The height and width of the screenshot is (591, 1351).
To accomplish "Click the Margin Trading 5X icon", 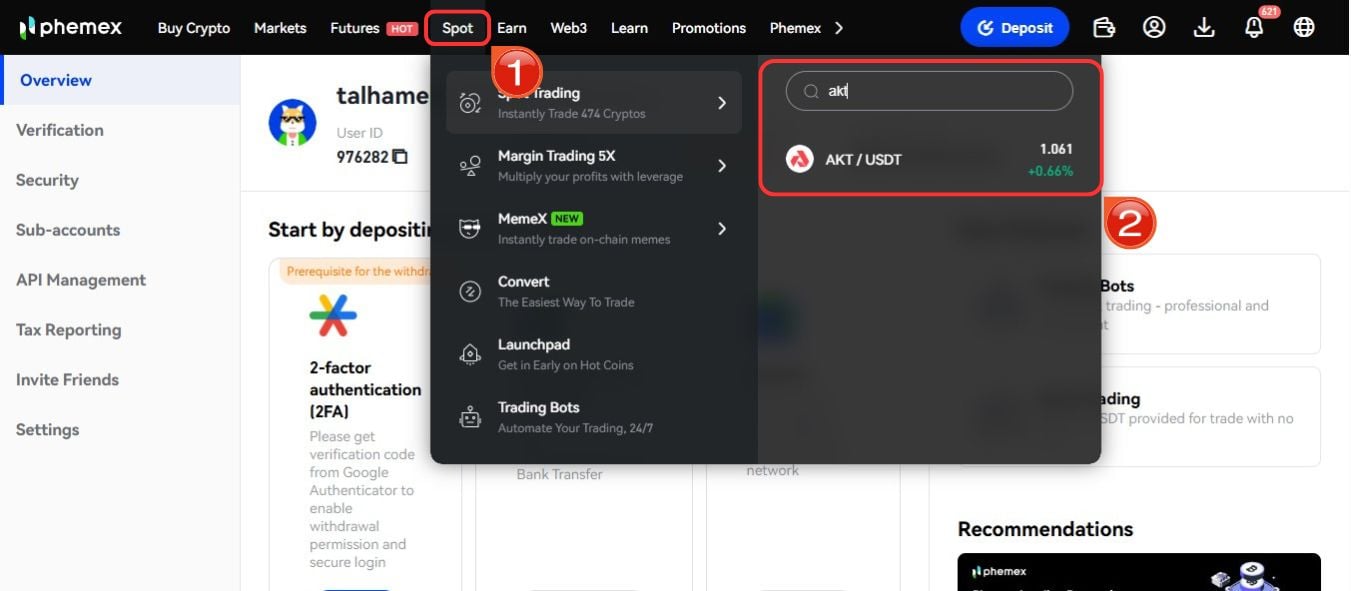I will tap(470, 166).
